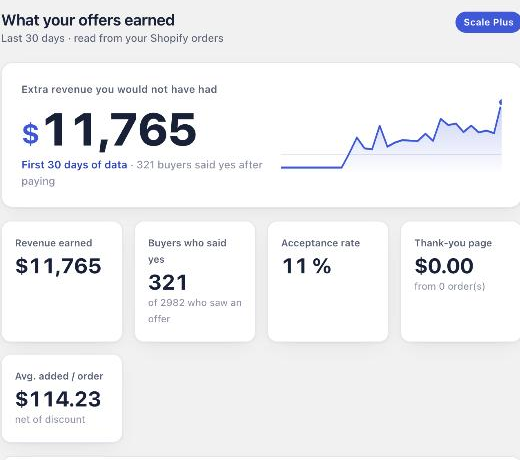
Task: Click the 'Thank-you page' label
Action: pos(453,243)
